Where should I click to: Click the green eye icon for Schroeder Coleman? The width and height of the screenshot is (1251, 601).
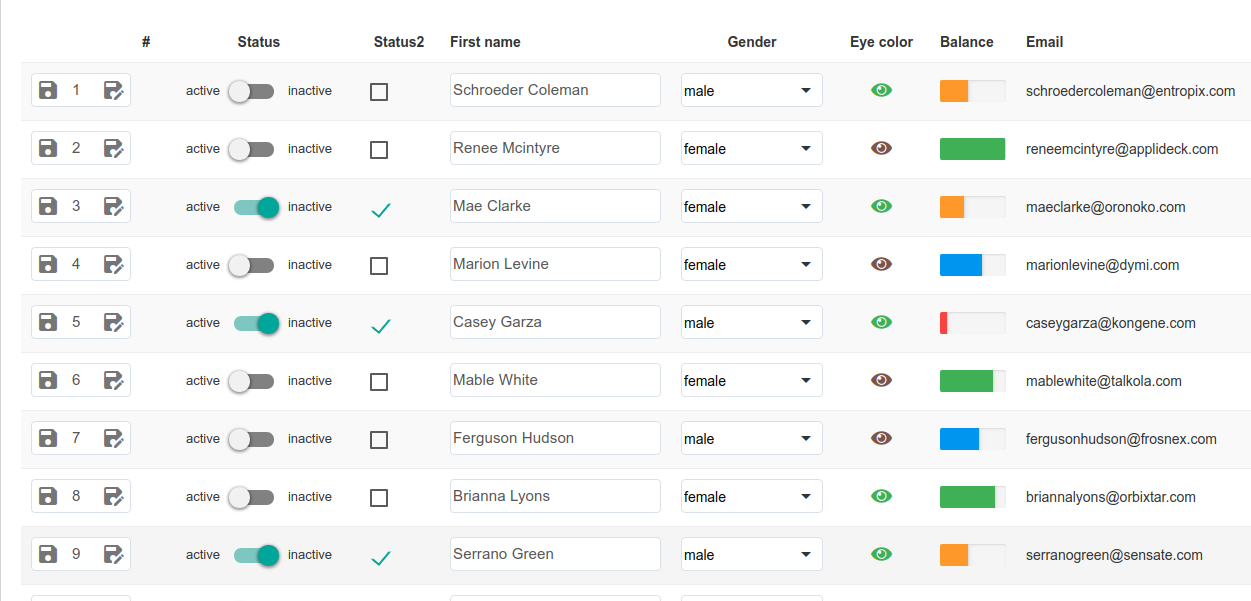(x=881, y=90)
